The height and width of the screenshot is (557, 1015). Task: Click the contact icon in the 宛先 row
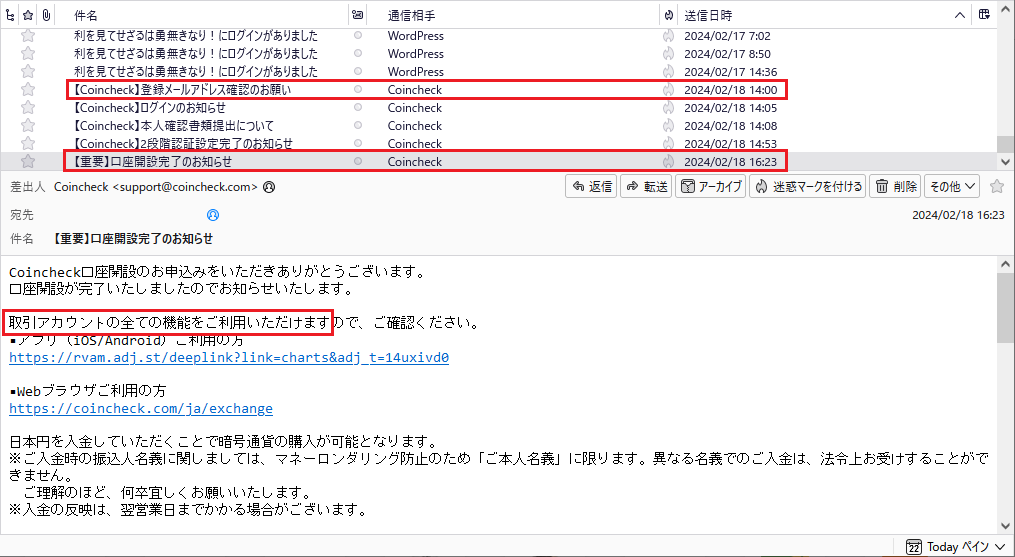click(212, 215)
